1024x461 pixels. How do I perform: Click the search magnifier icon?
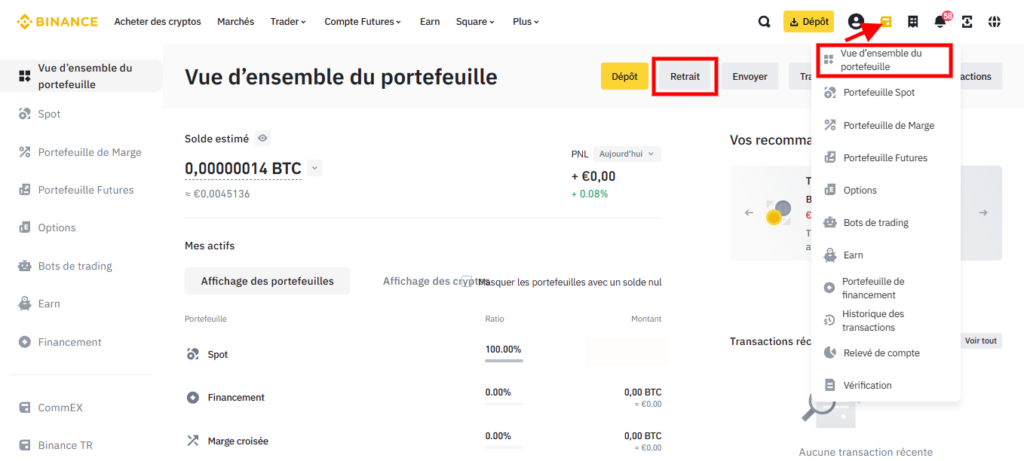764,21
